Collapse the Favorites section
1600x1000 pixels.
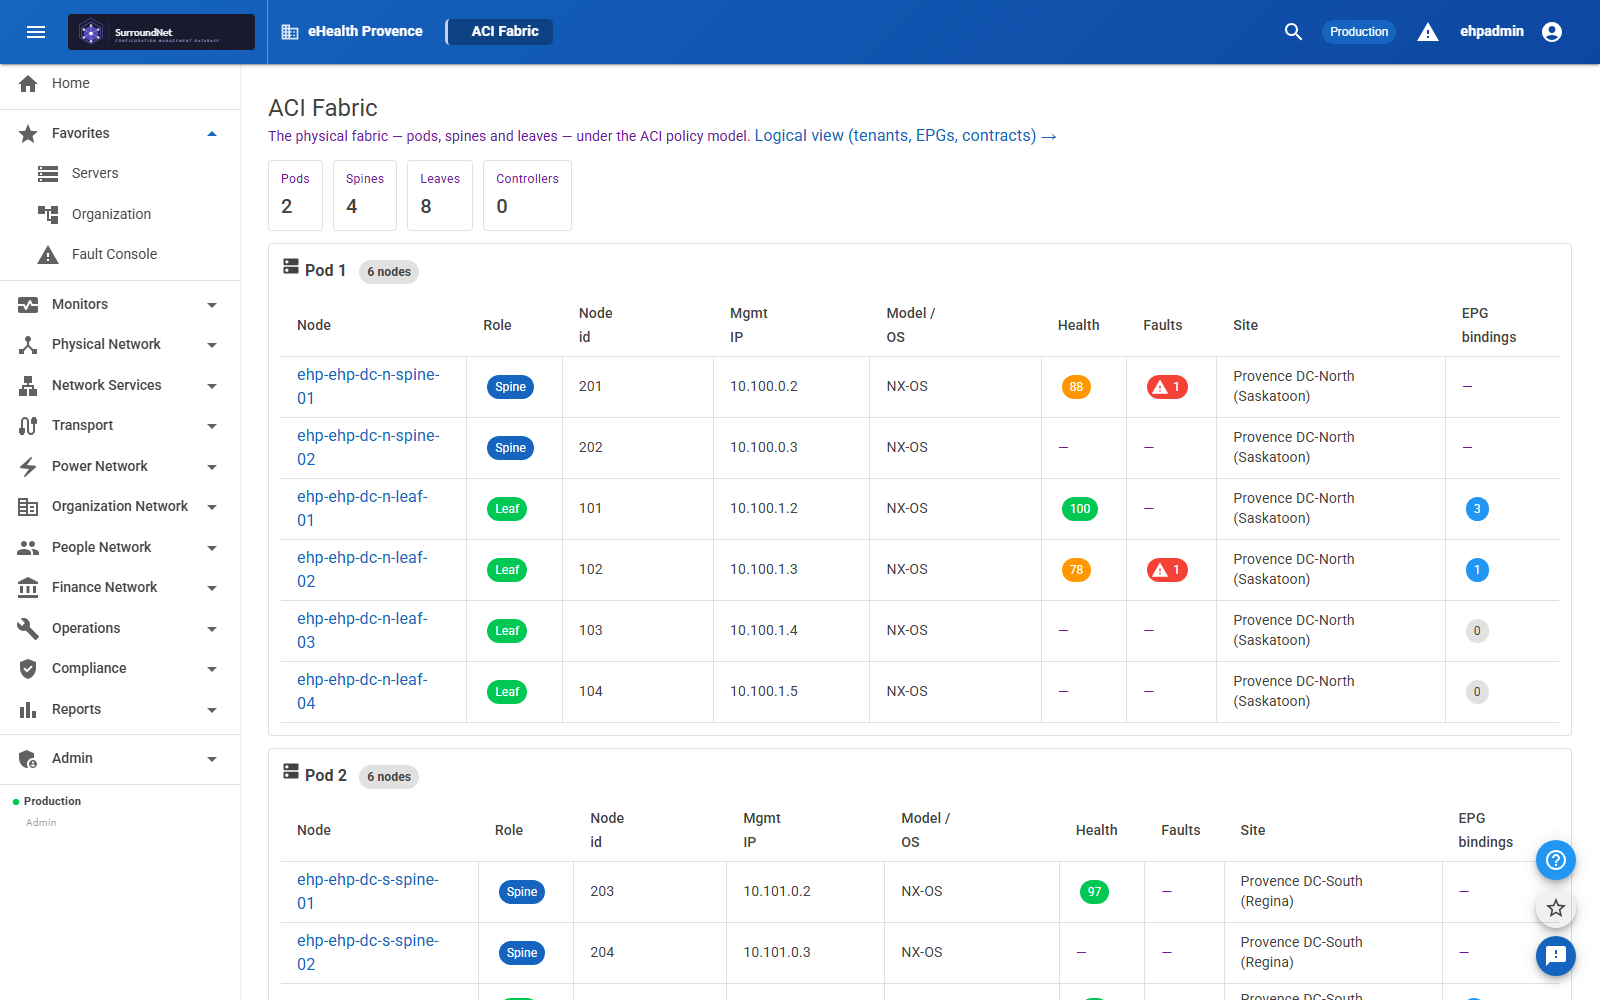click(x=212, y=134)
